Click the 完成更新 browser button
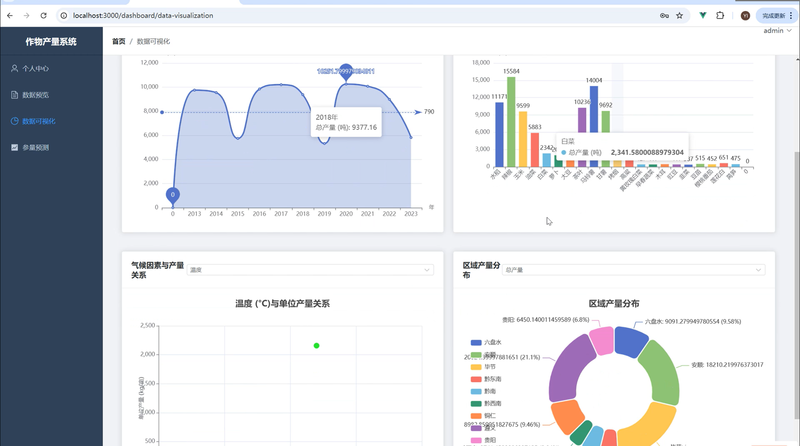This screenshot has height=446, width=800. pos(777,16)
